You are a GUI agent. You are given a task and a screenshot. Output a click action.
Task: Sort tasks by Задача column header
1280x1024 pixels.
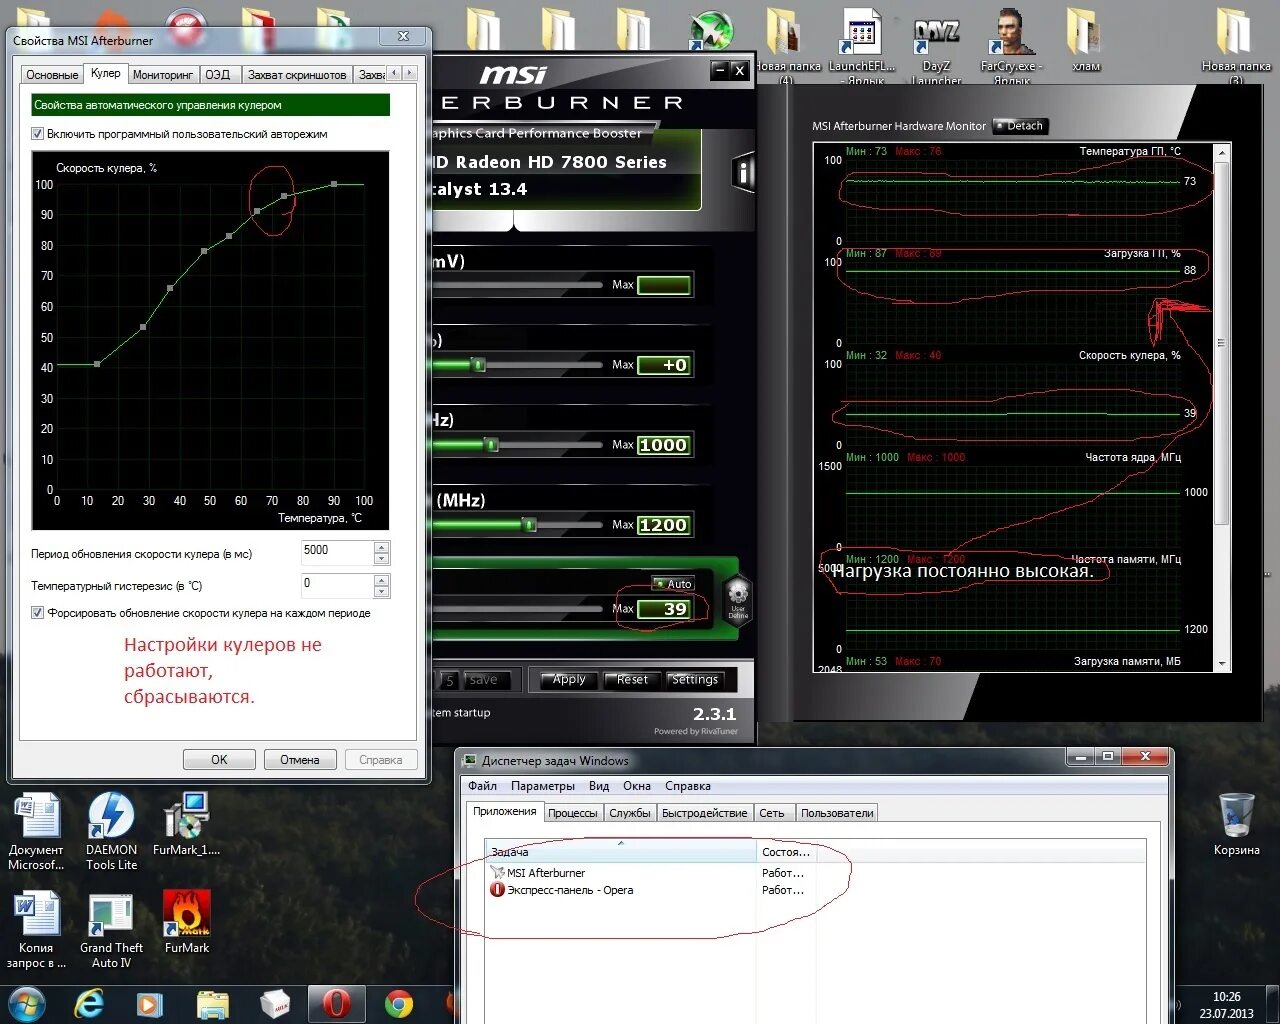pos(621,852)
